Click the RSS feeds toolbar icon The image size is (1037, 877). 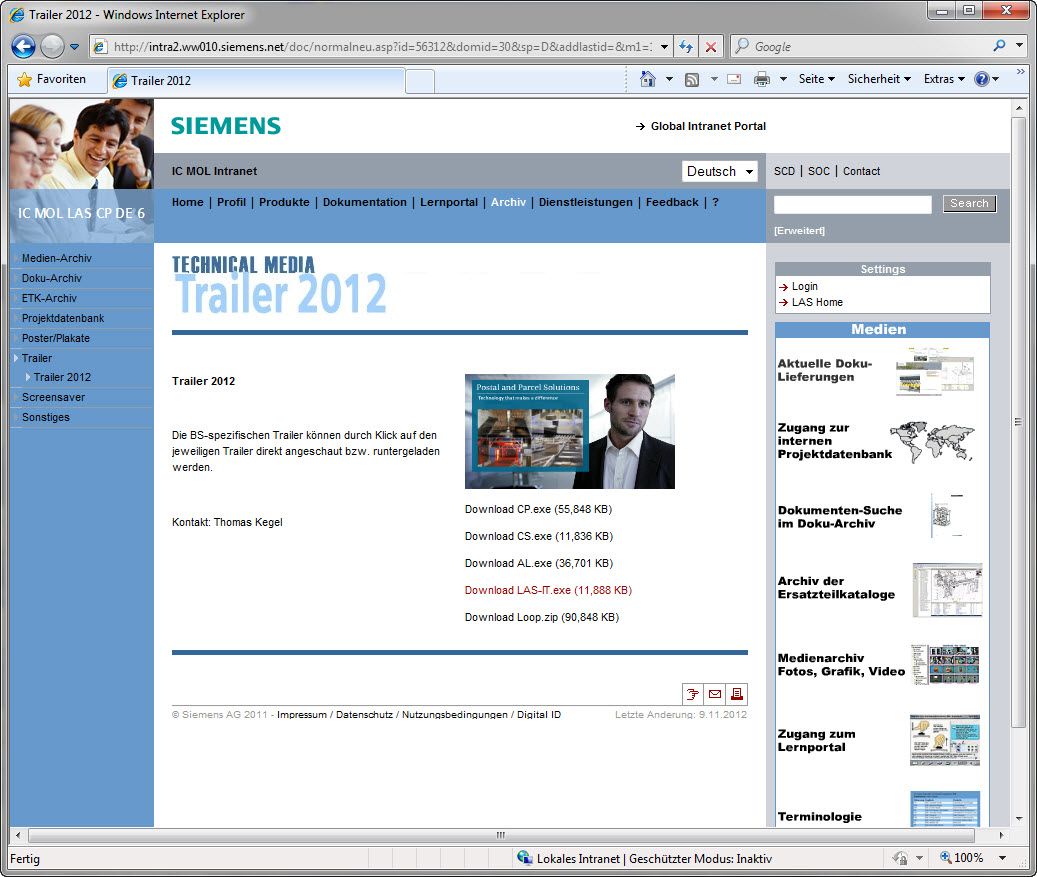692,79
